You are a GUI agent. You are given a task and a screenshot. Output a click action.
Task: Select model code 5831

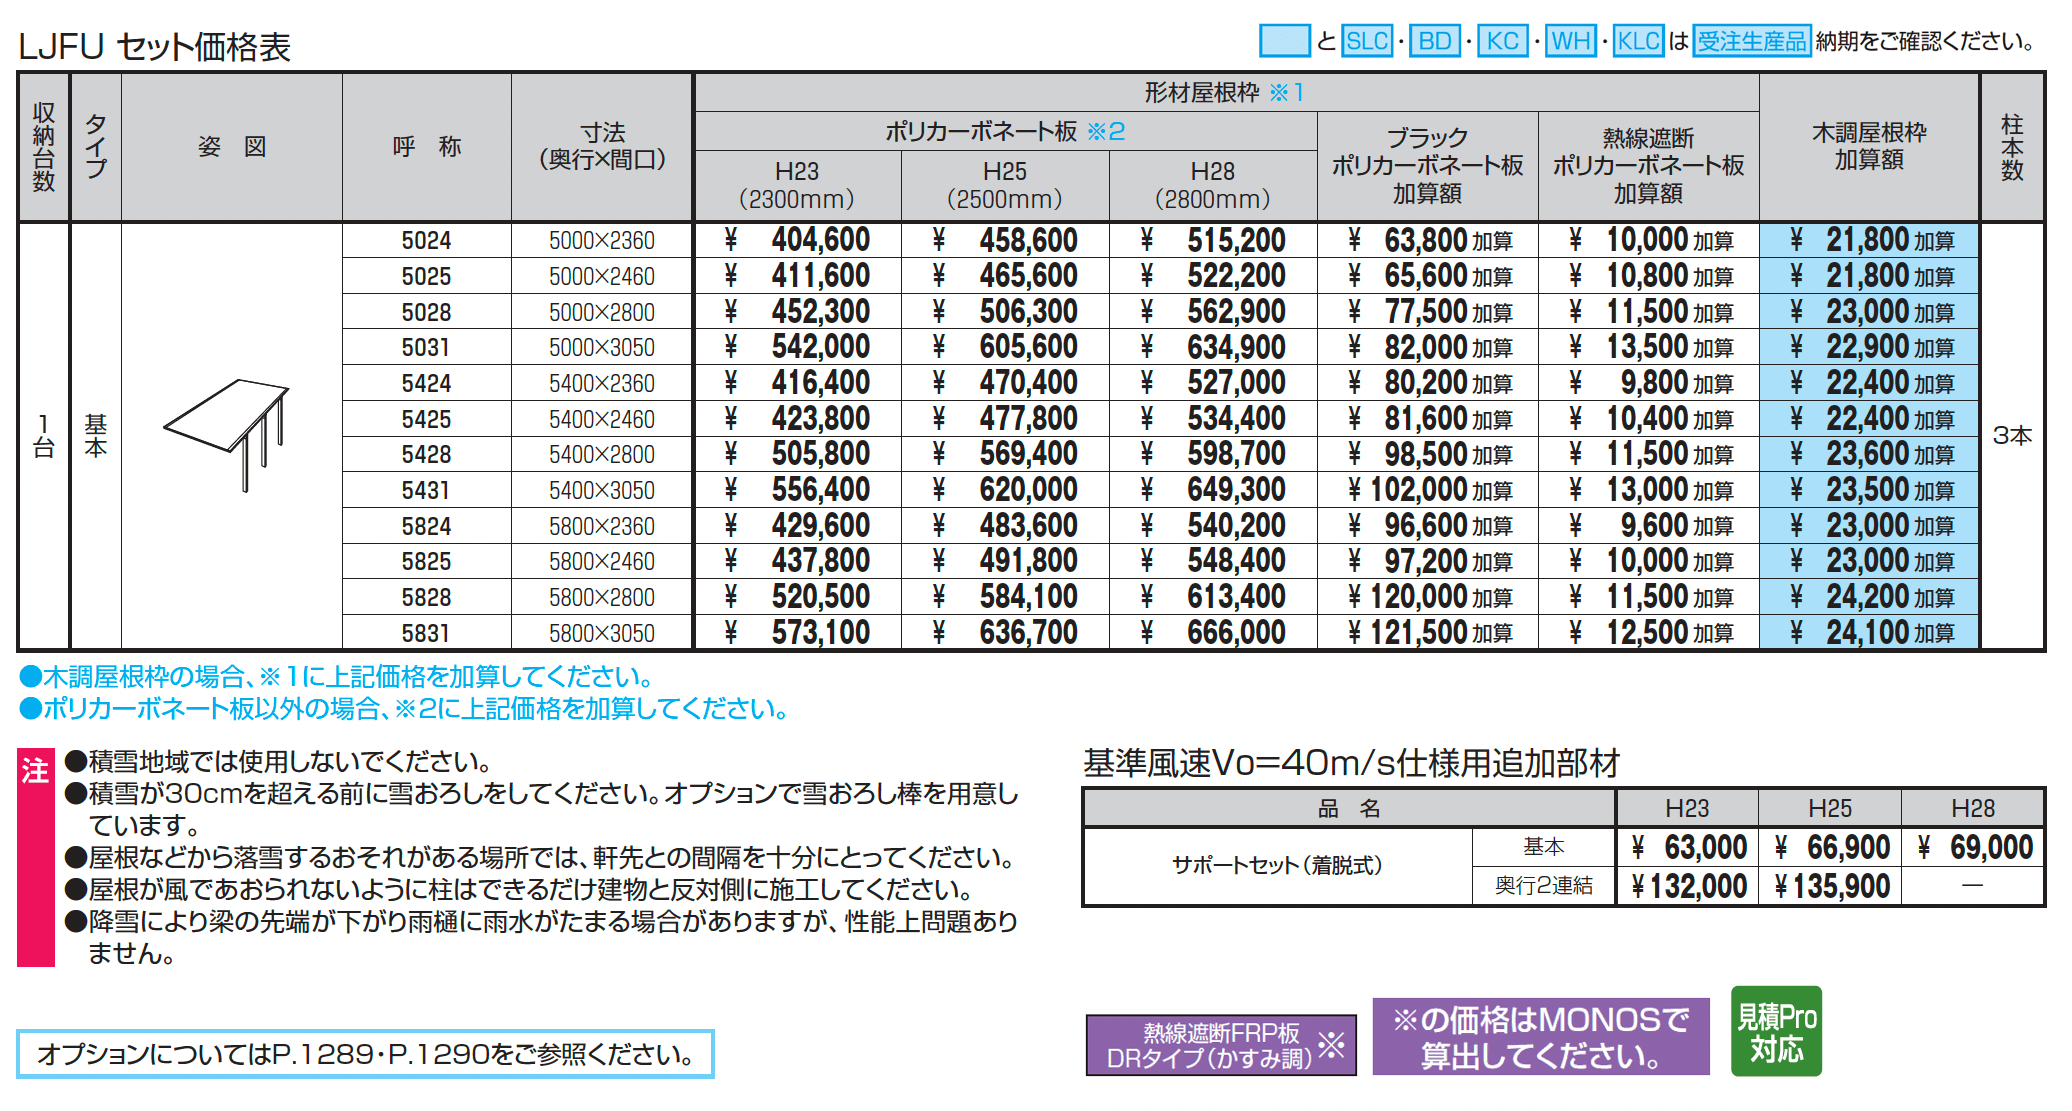tap(427, 633)
